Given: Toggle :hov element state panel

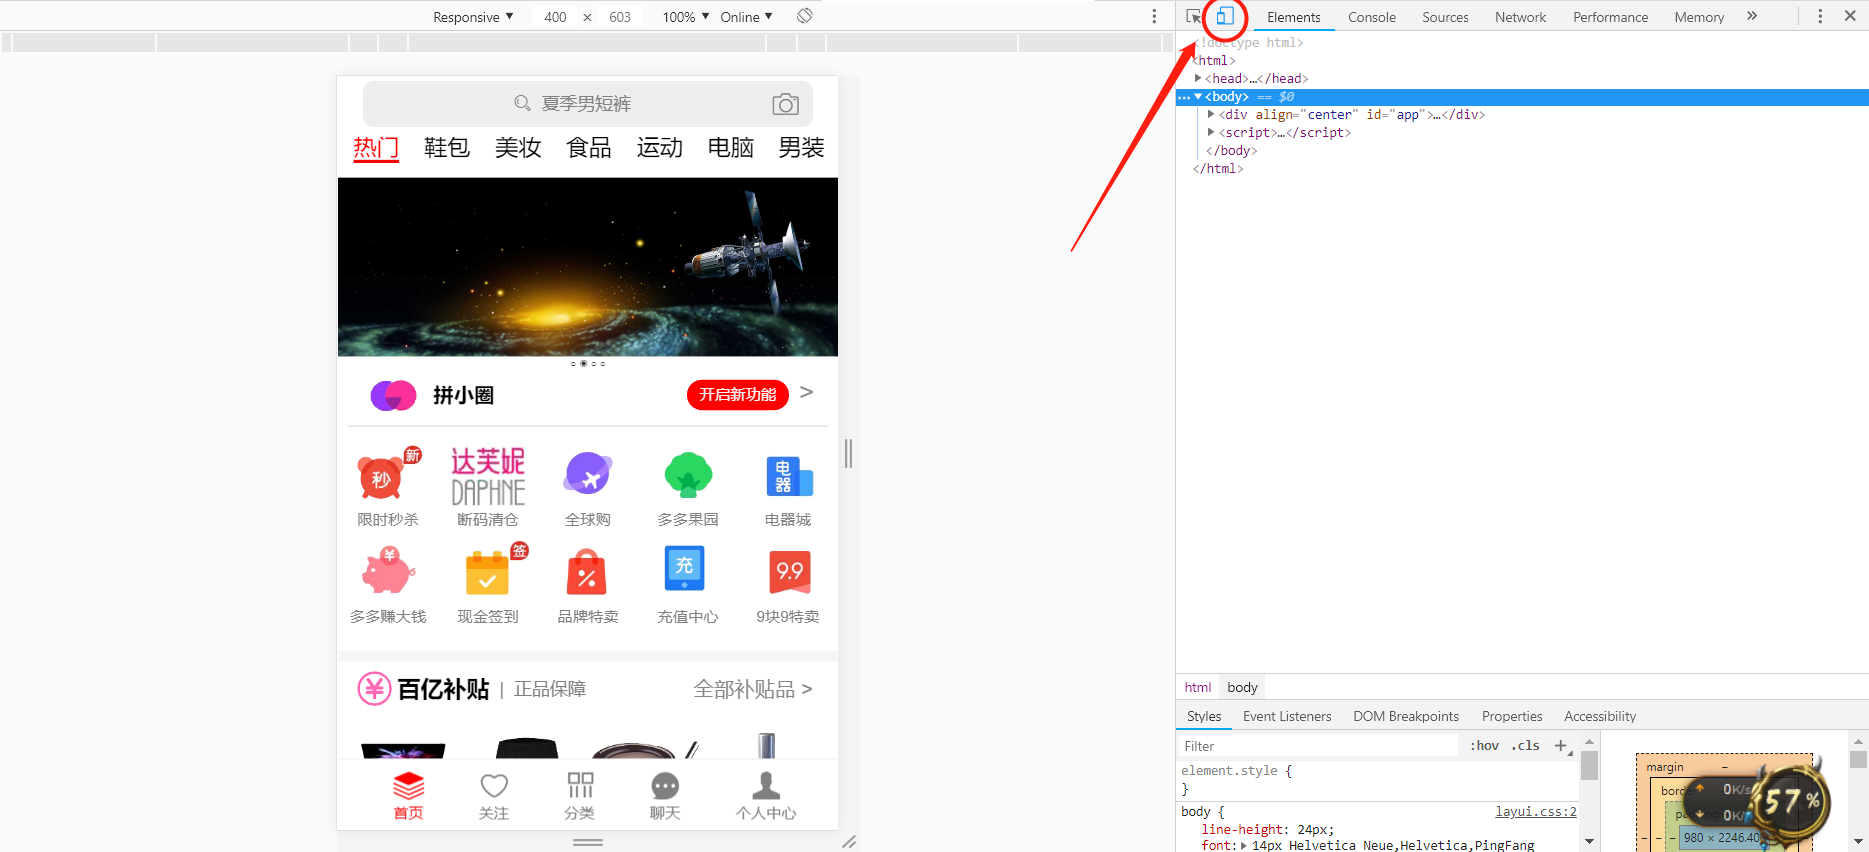Looking at the screenshot, I should click(1485, 746).
